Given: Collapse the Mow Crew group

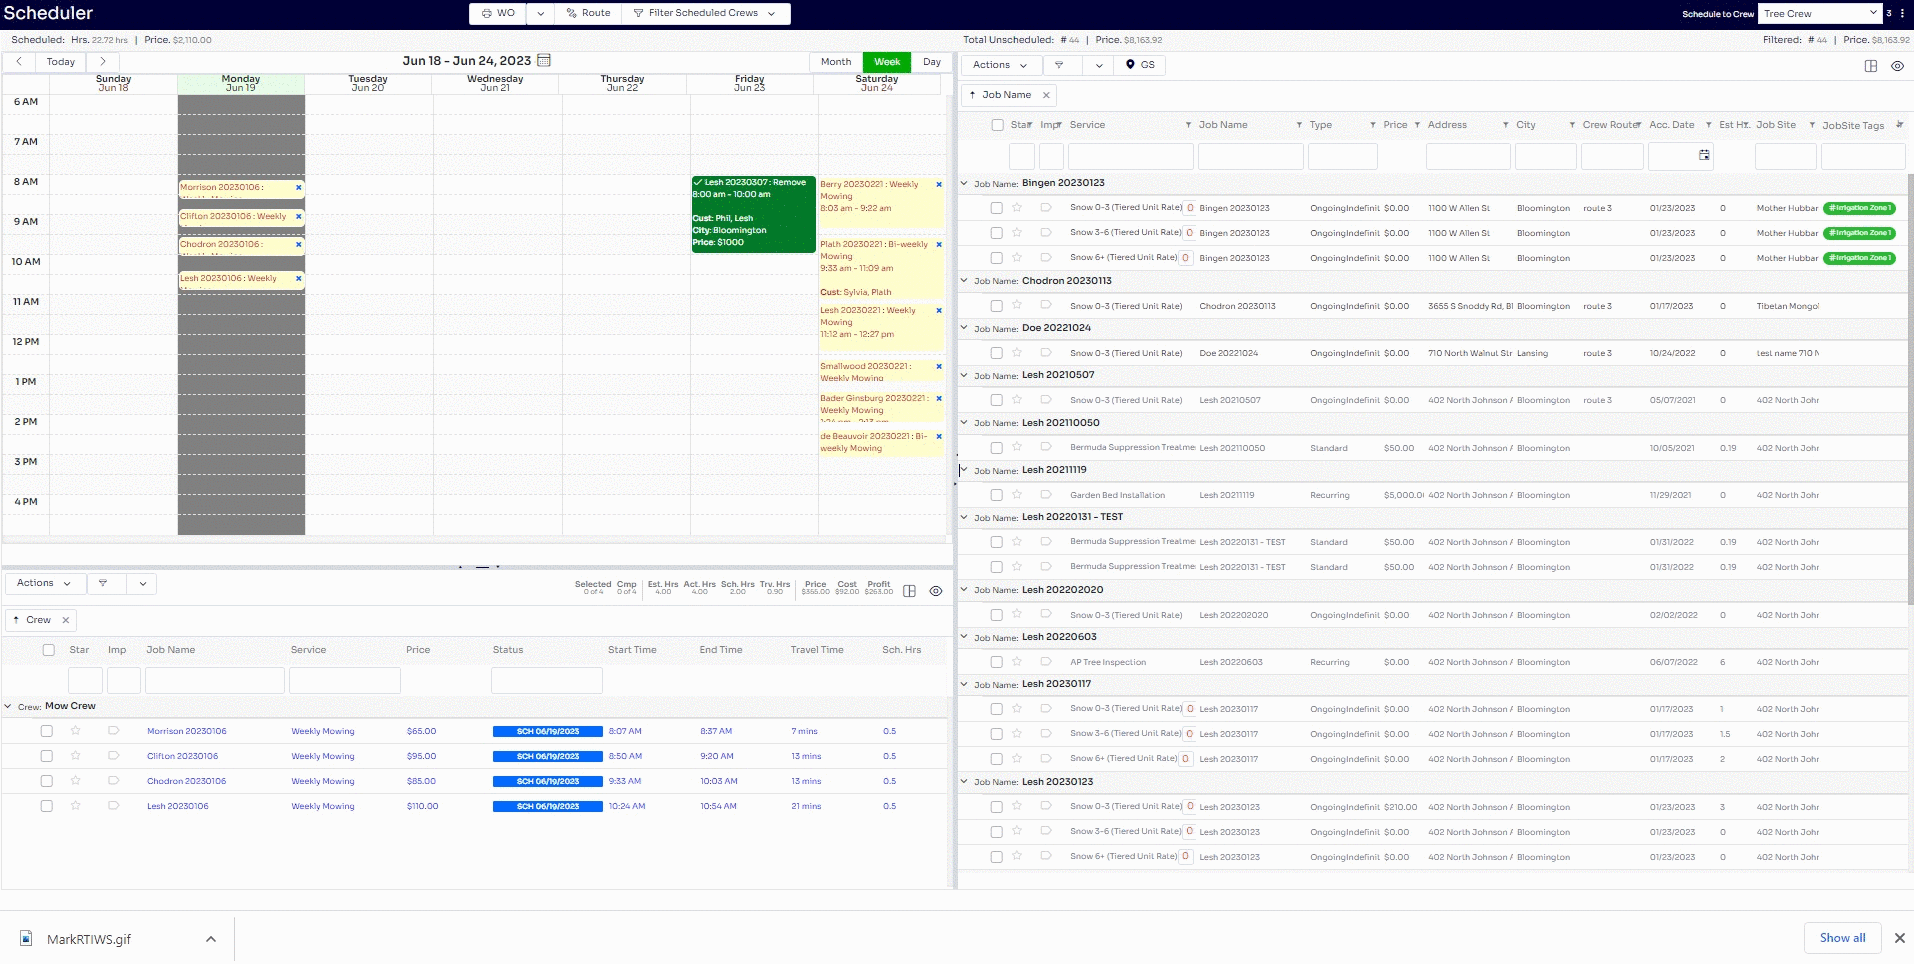Looking at the screenshot, I should click(x=9, y=706).
